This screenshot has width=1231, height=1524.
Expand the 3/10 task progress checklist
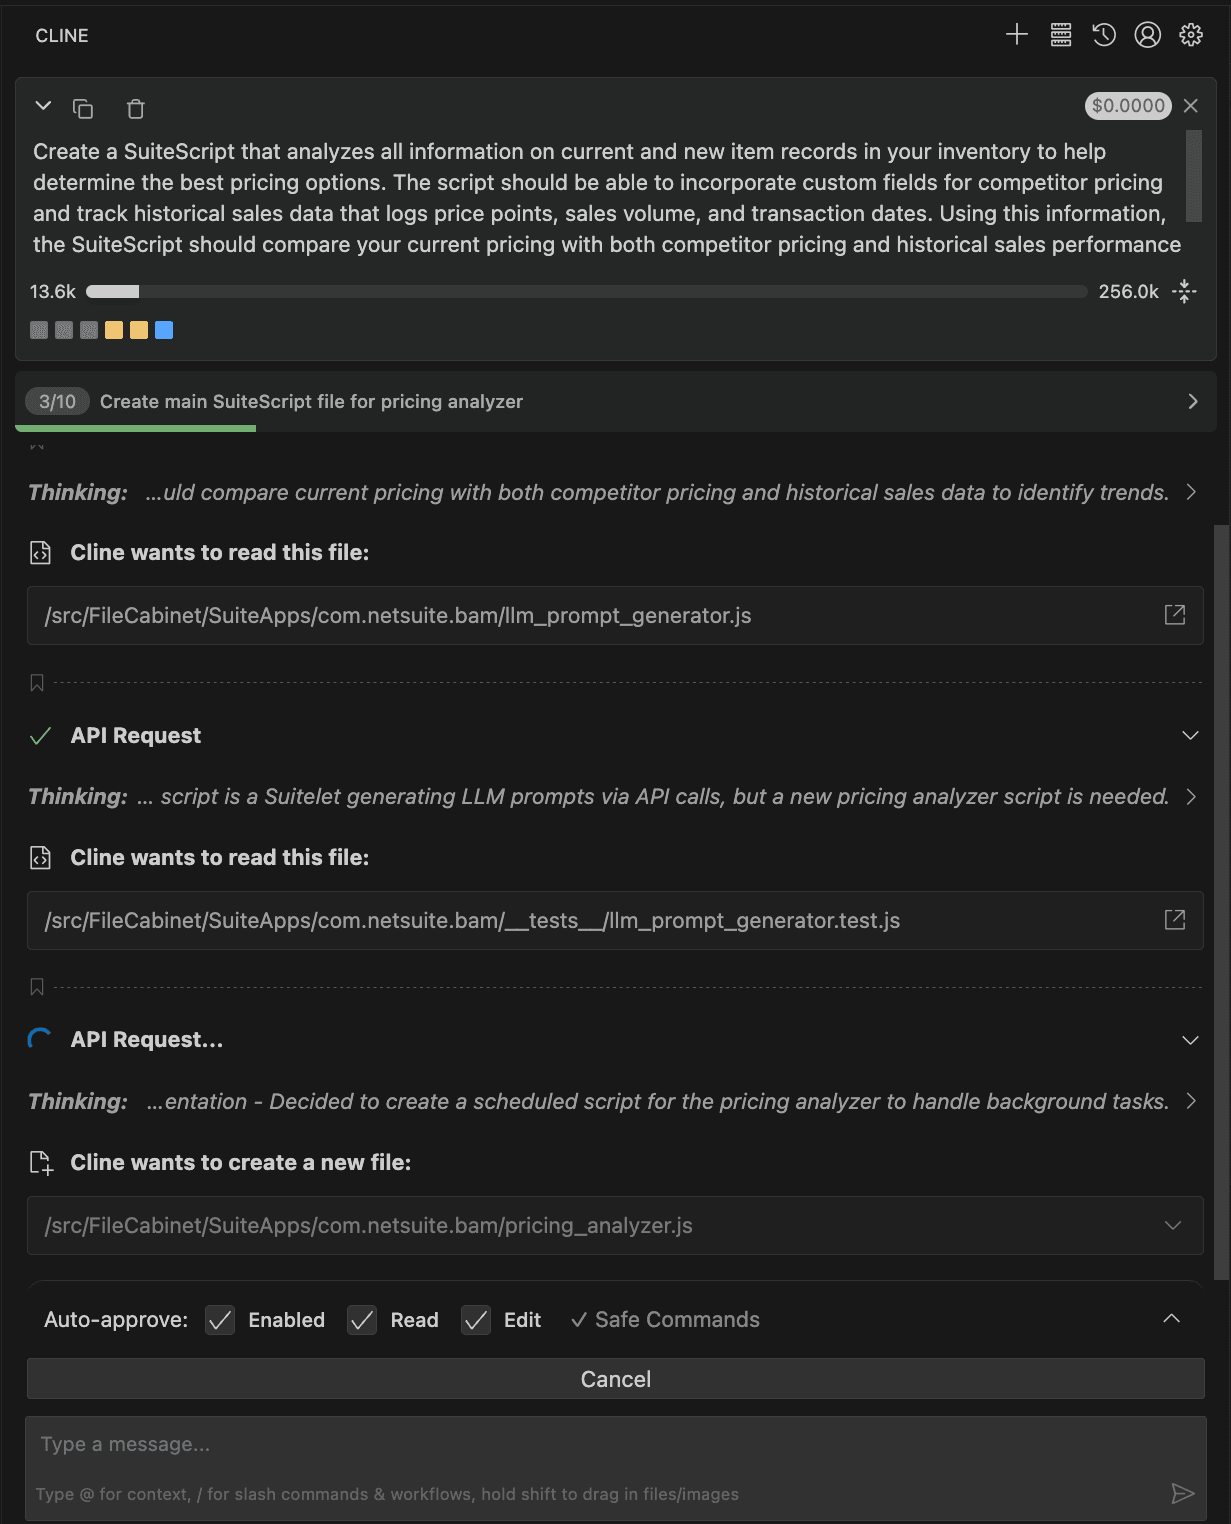pyautogui.click(x=1192, y=401)
